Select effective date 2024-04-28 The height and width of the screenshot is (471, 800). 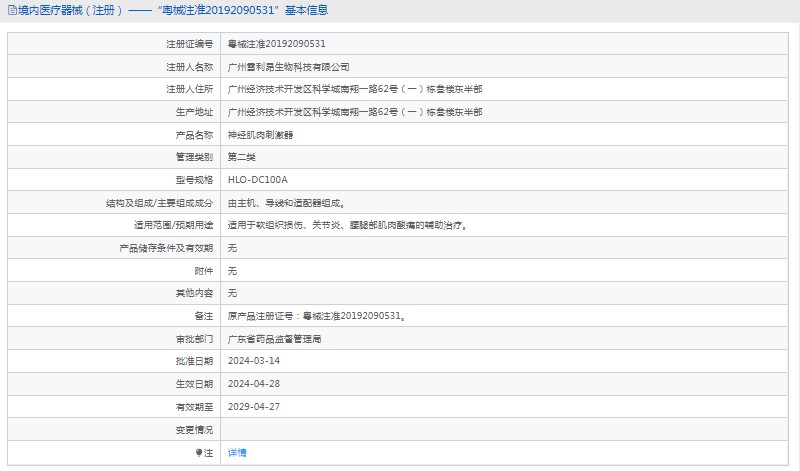254,384
